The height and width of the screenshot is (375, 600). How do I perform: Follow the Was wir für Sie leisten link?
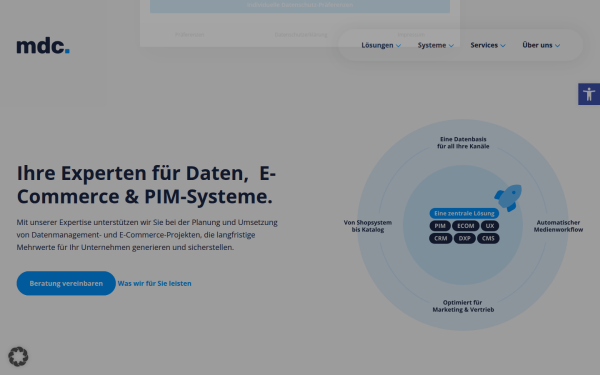tap(154, 284)
